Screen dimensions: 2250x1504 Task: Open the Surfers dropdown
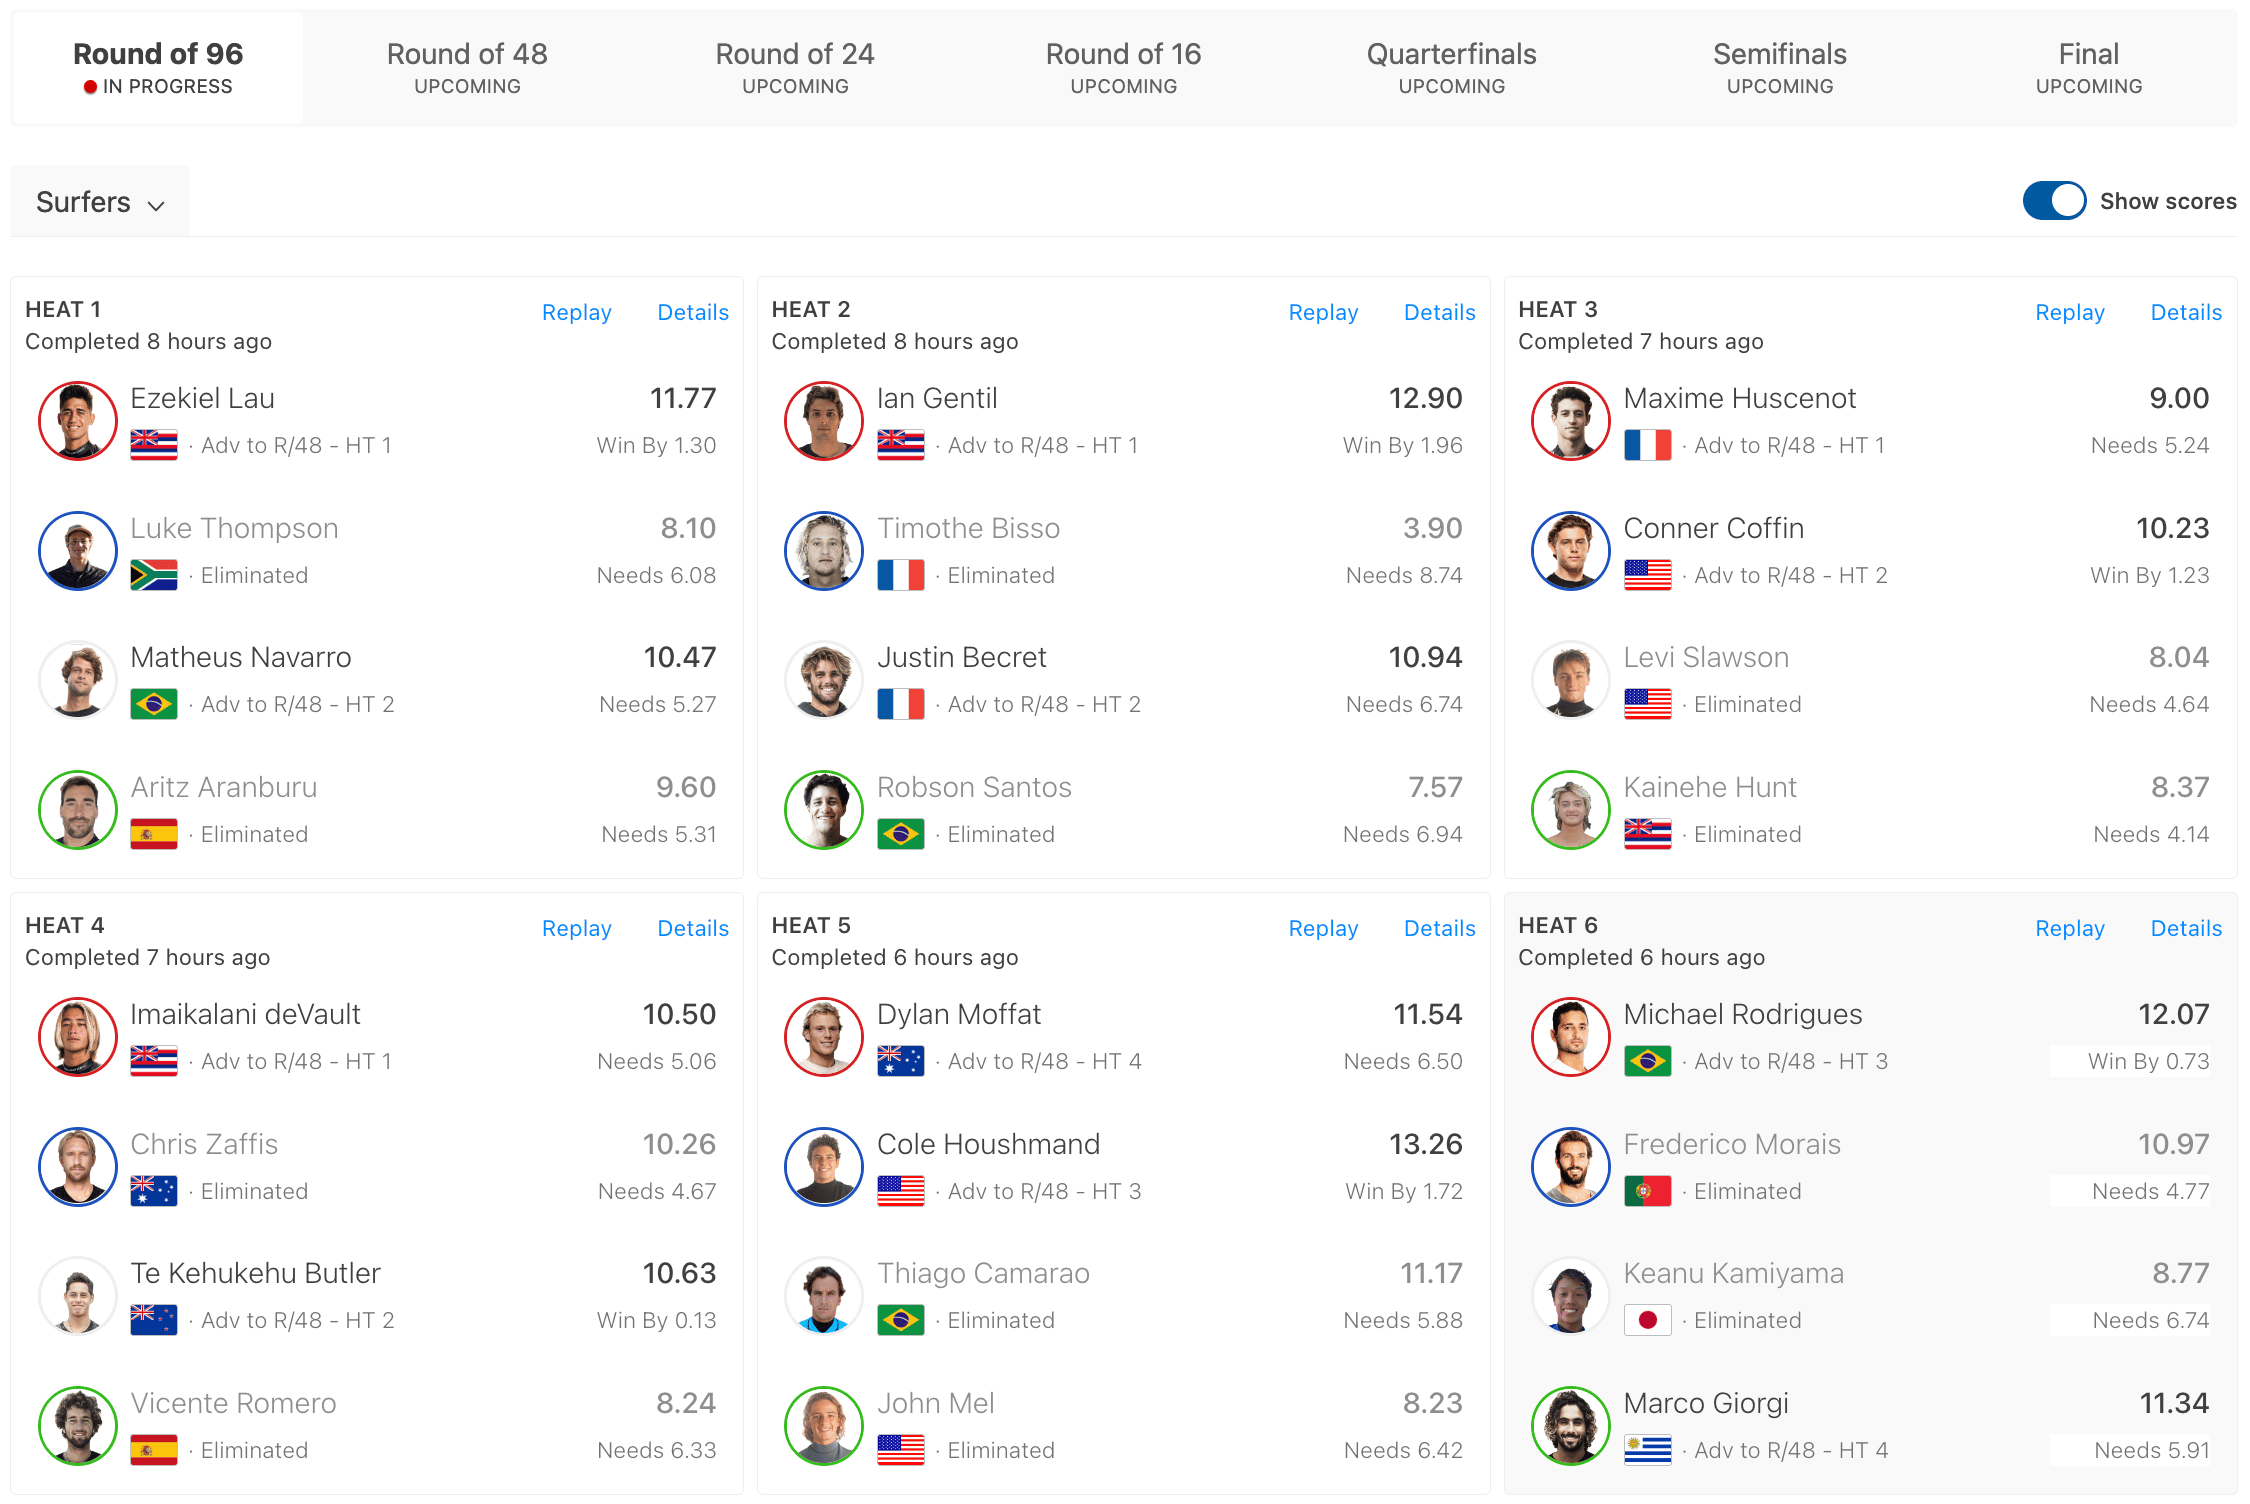point(100,202)
